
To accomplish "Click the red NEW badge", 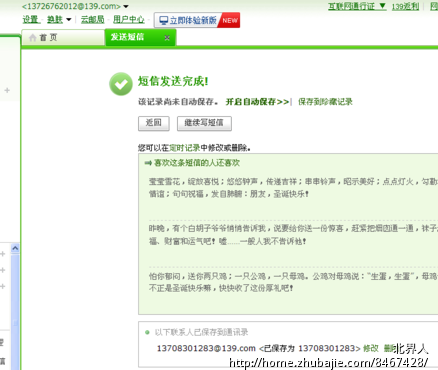I will click(230, 20).
